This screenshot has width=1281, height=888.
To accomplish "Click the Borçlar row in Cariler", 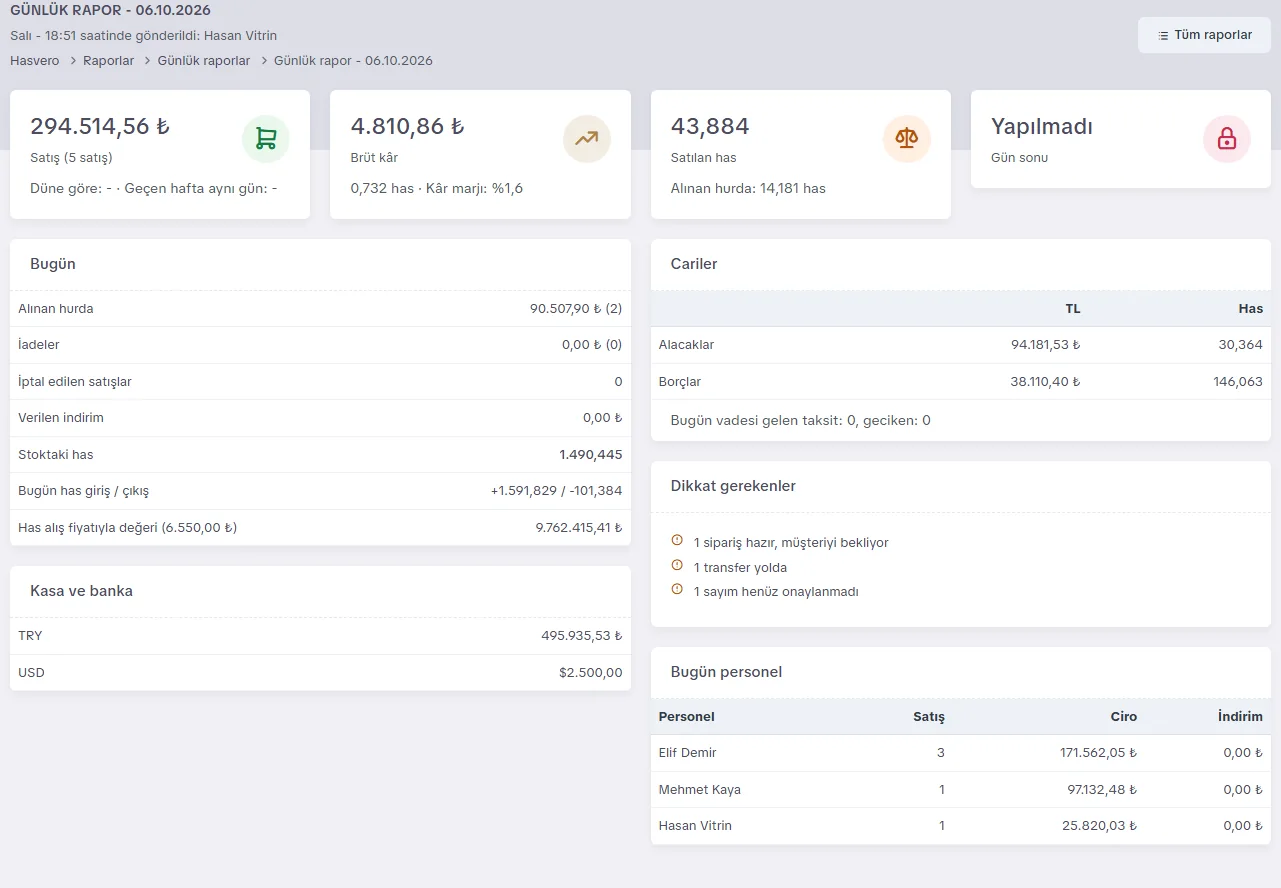I will [961, 382].
